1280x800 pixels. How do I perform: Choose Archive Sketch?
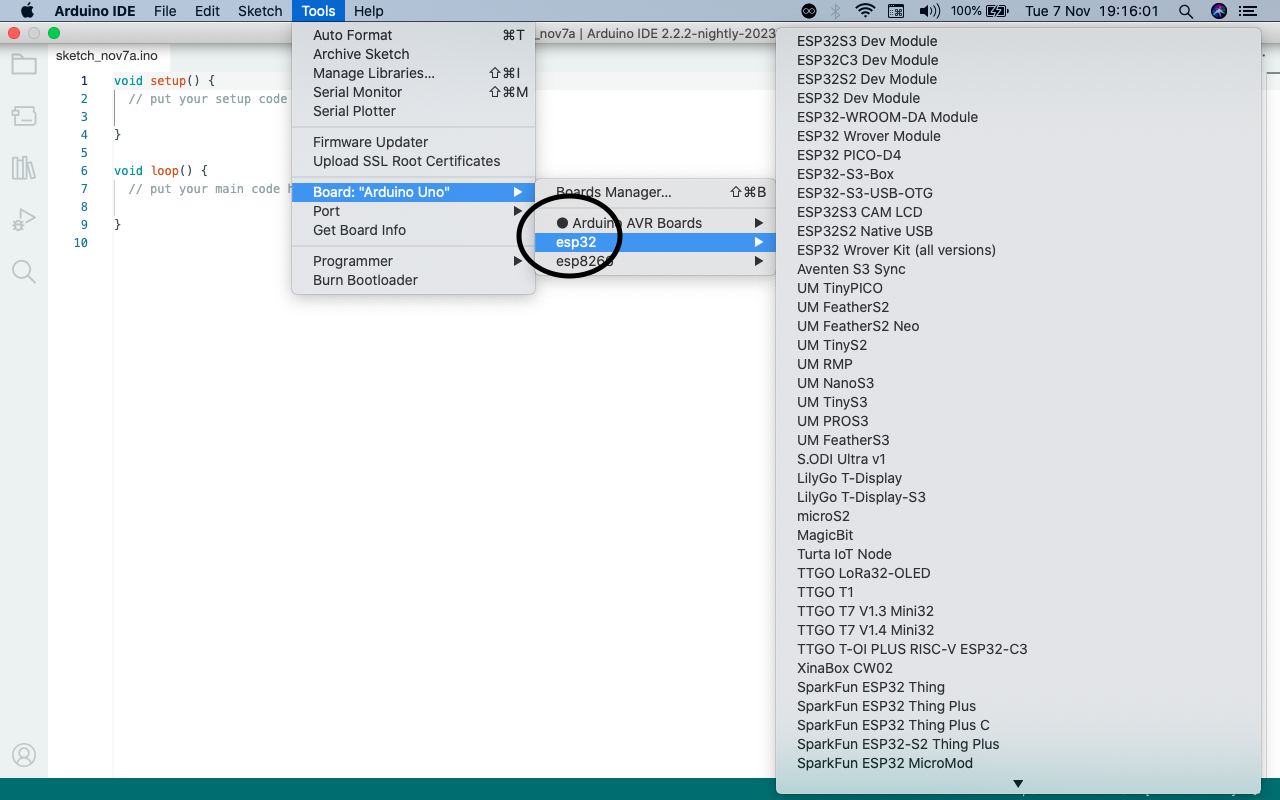(x=413, y=54)
